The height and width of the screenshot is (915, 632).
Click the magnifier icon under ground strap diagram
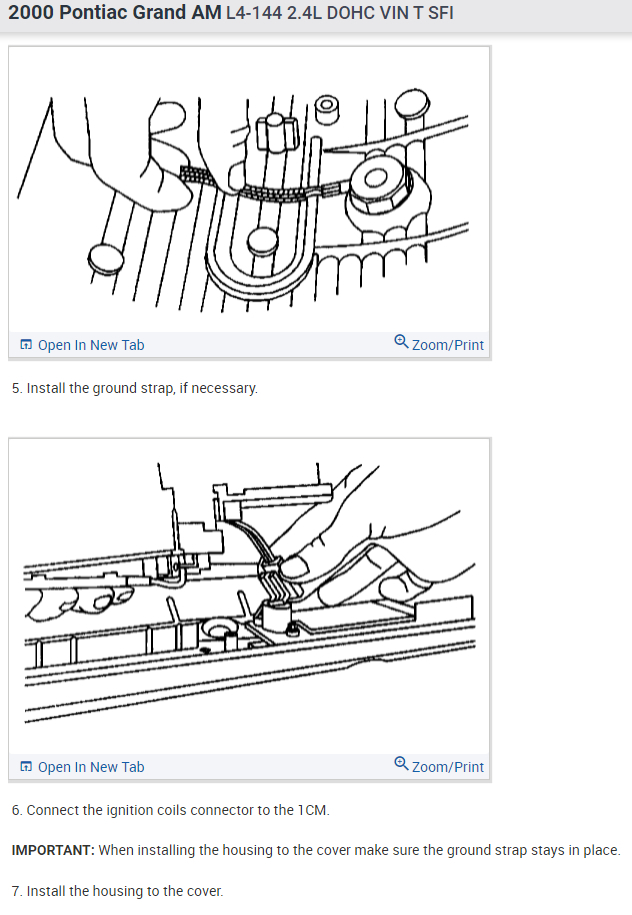coord(401,341)
